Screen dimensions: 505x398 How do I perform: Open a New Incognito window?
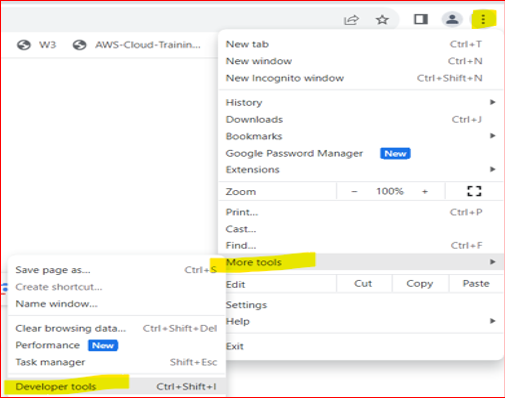click(x=360, y=78)
